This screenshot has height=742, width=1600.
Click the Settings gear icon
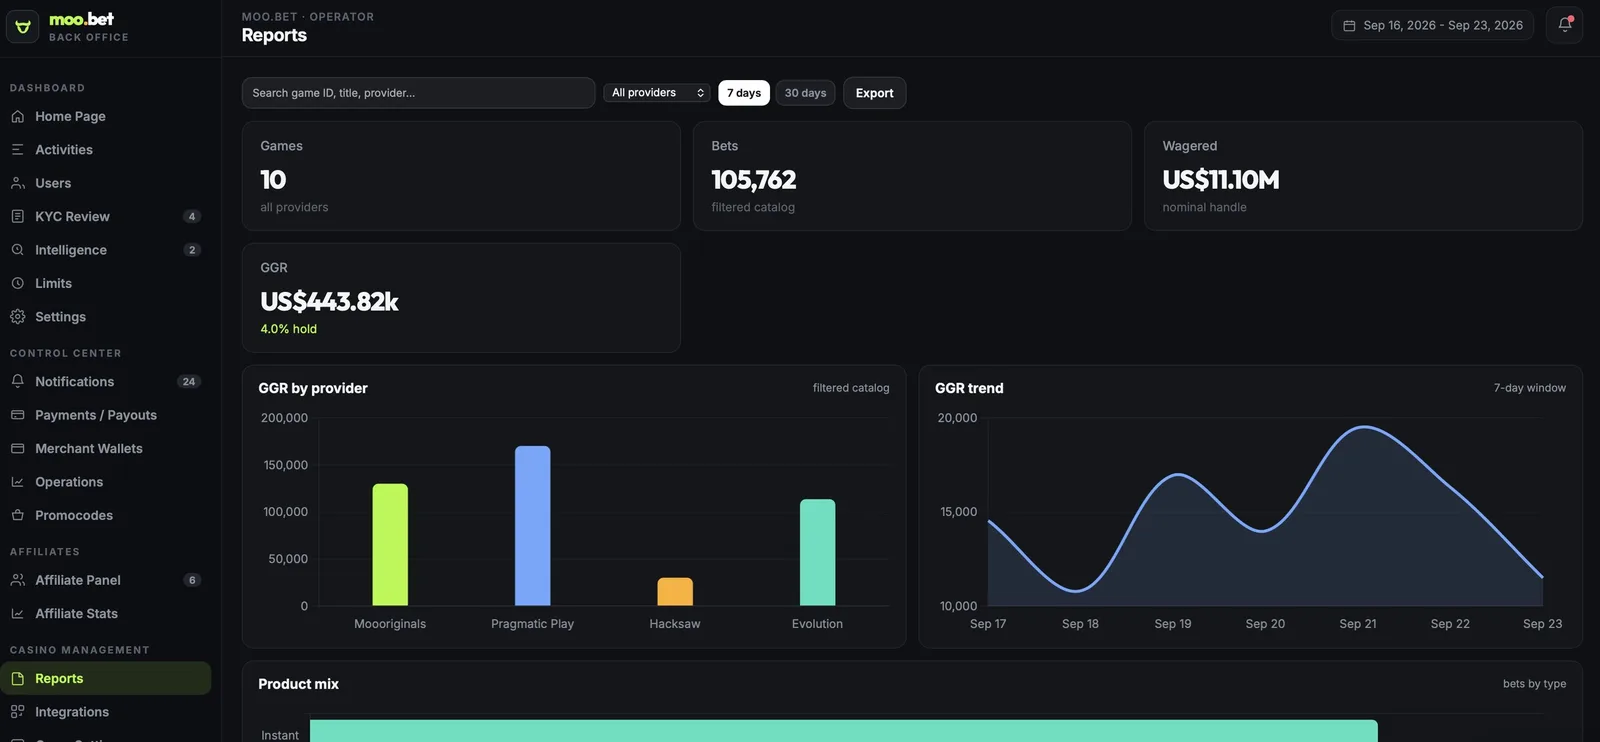pyautogui.click(x=17, y=317)
